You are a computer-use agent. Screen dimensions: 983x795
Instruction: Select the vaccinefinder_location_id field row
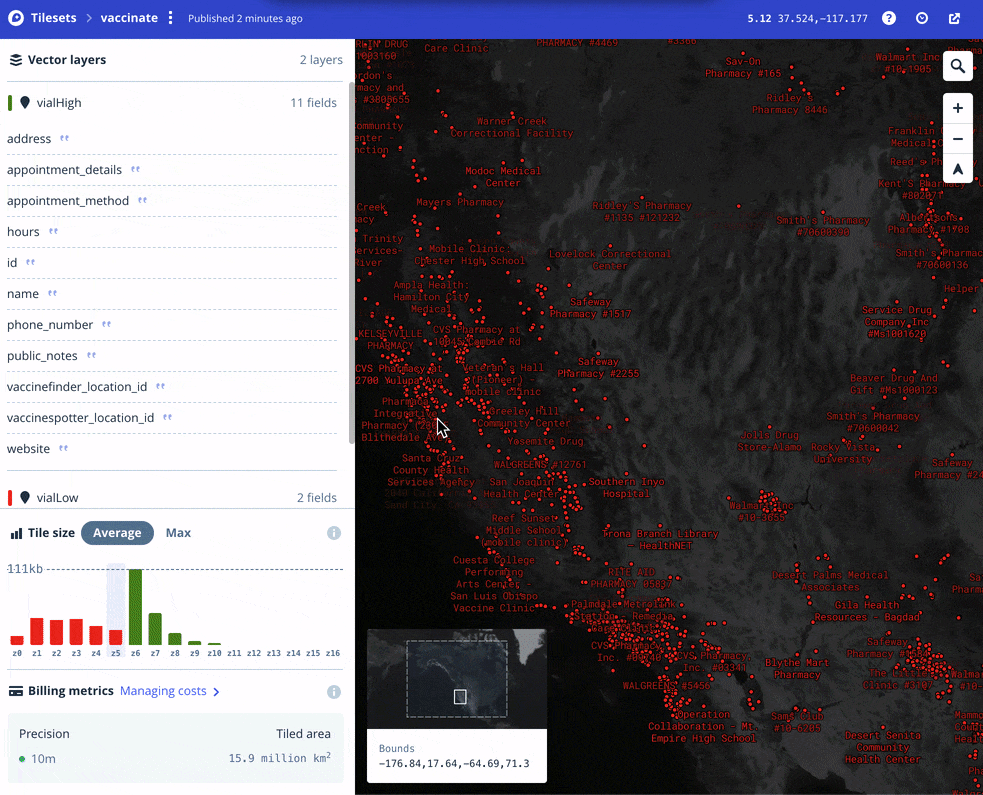pos(172,386)
